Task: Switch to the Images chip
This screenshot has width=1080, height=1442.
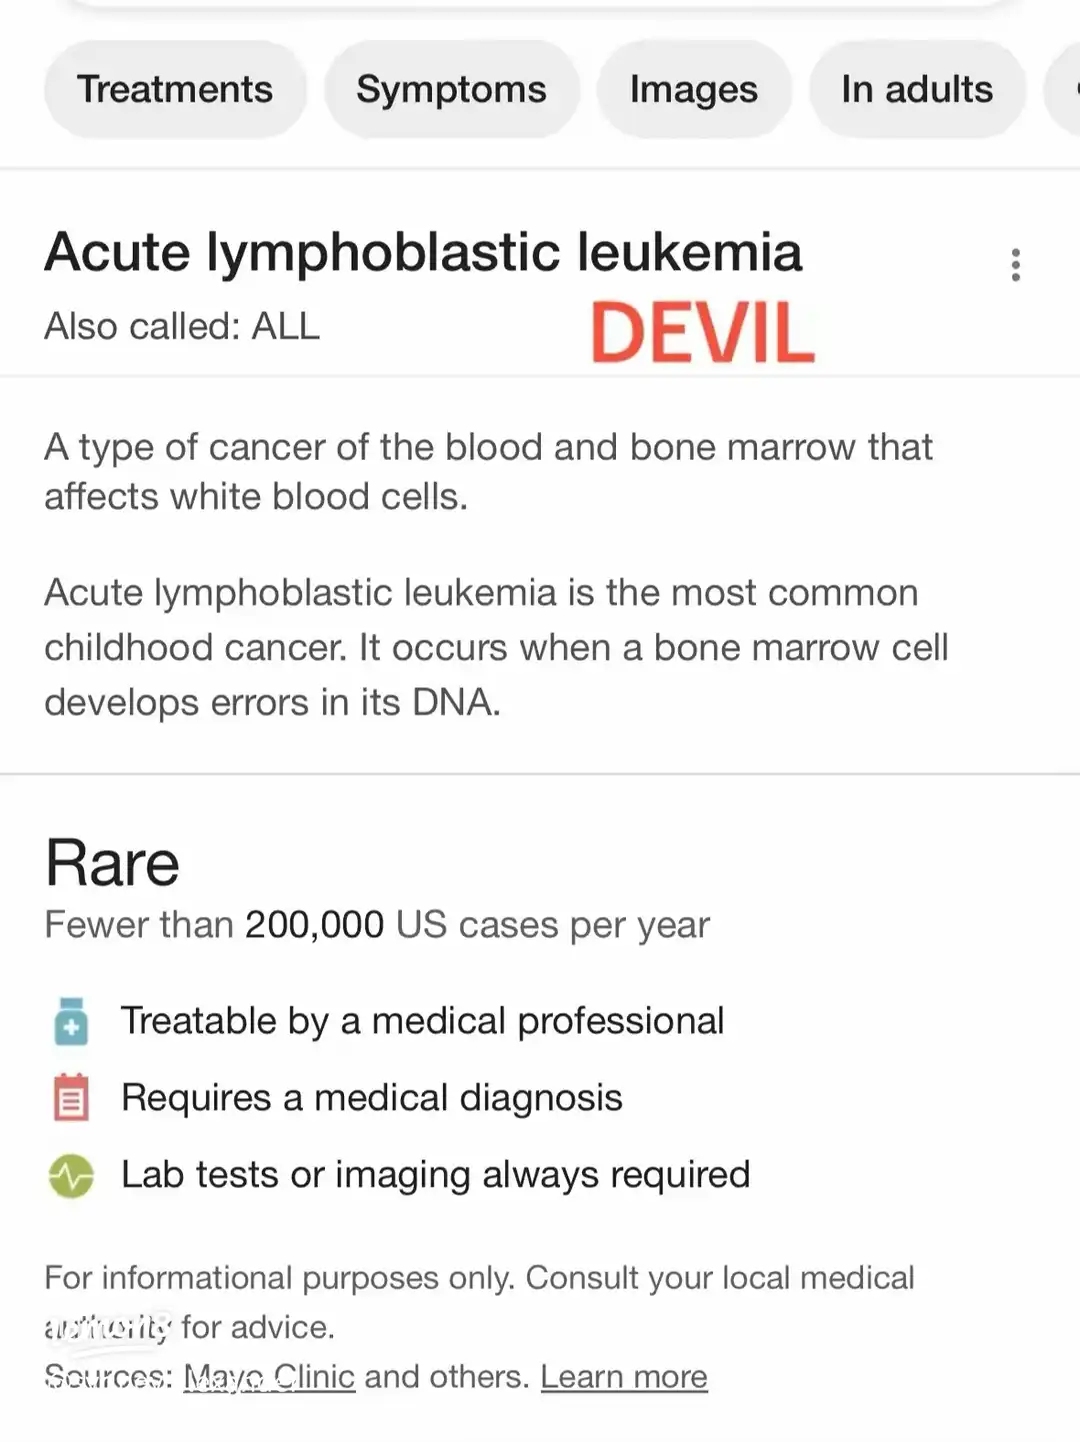Action: click(x=693, y=89)
